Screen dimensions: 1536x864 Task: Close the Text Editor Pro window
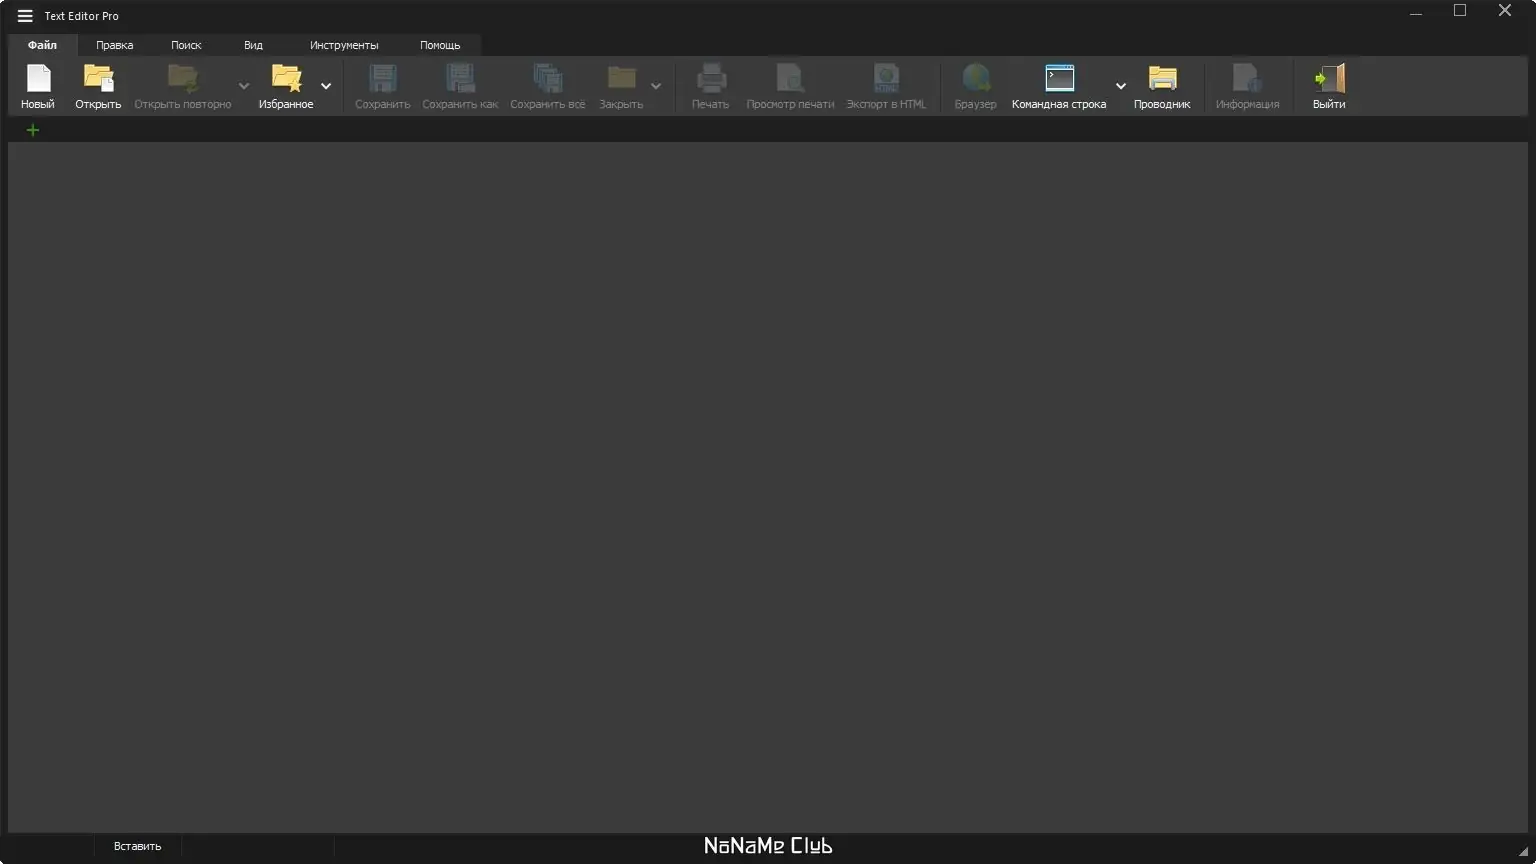coord(1505,11)
